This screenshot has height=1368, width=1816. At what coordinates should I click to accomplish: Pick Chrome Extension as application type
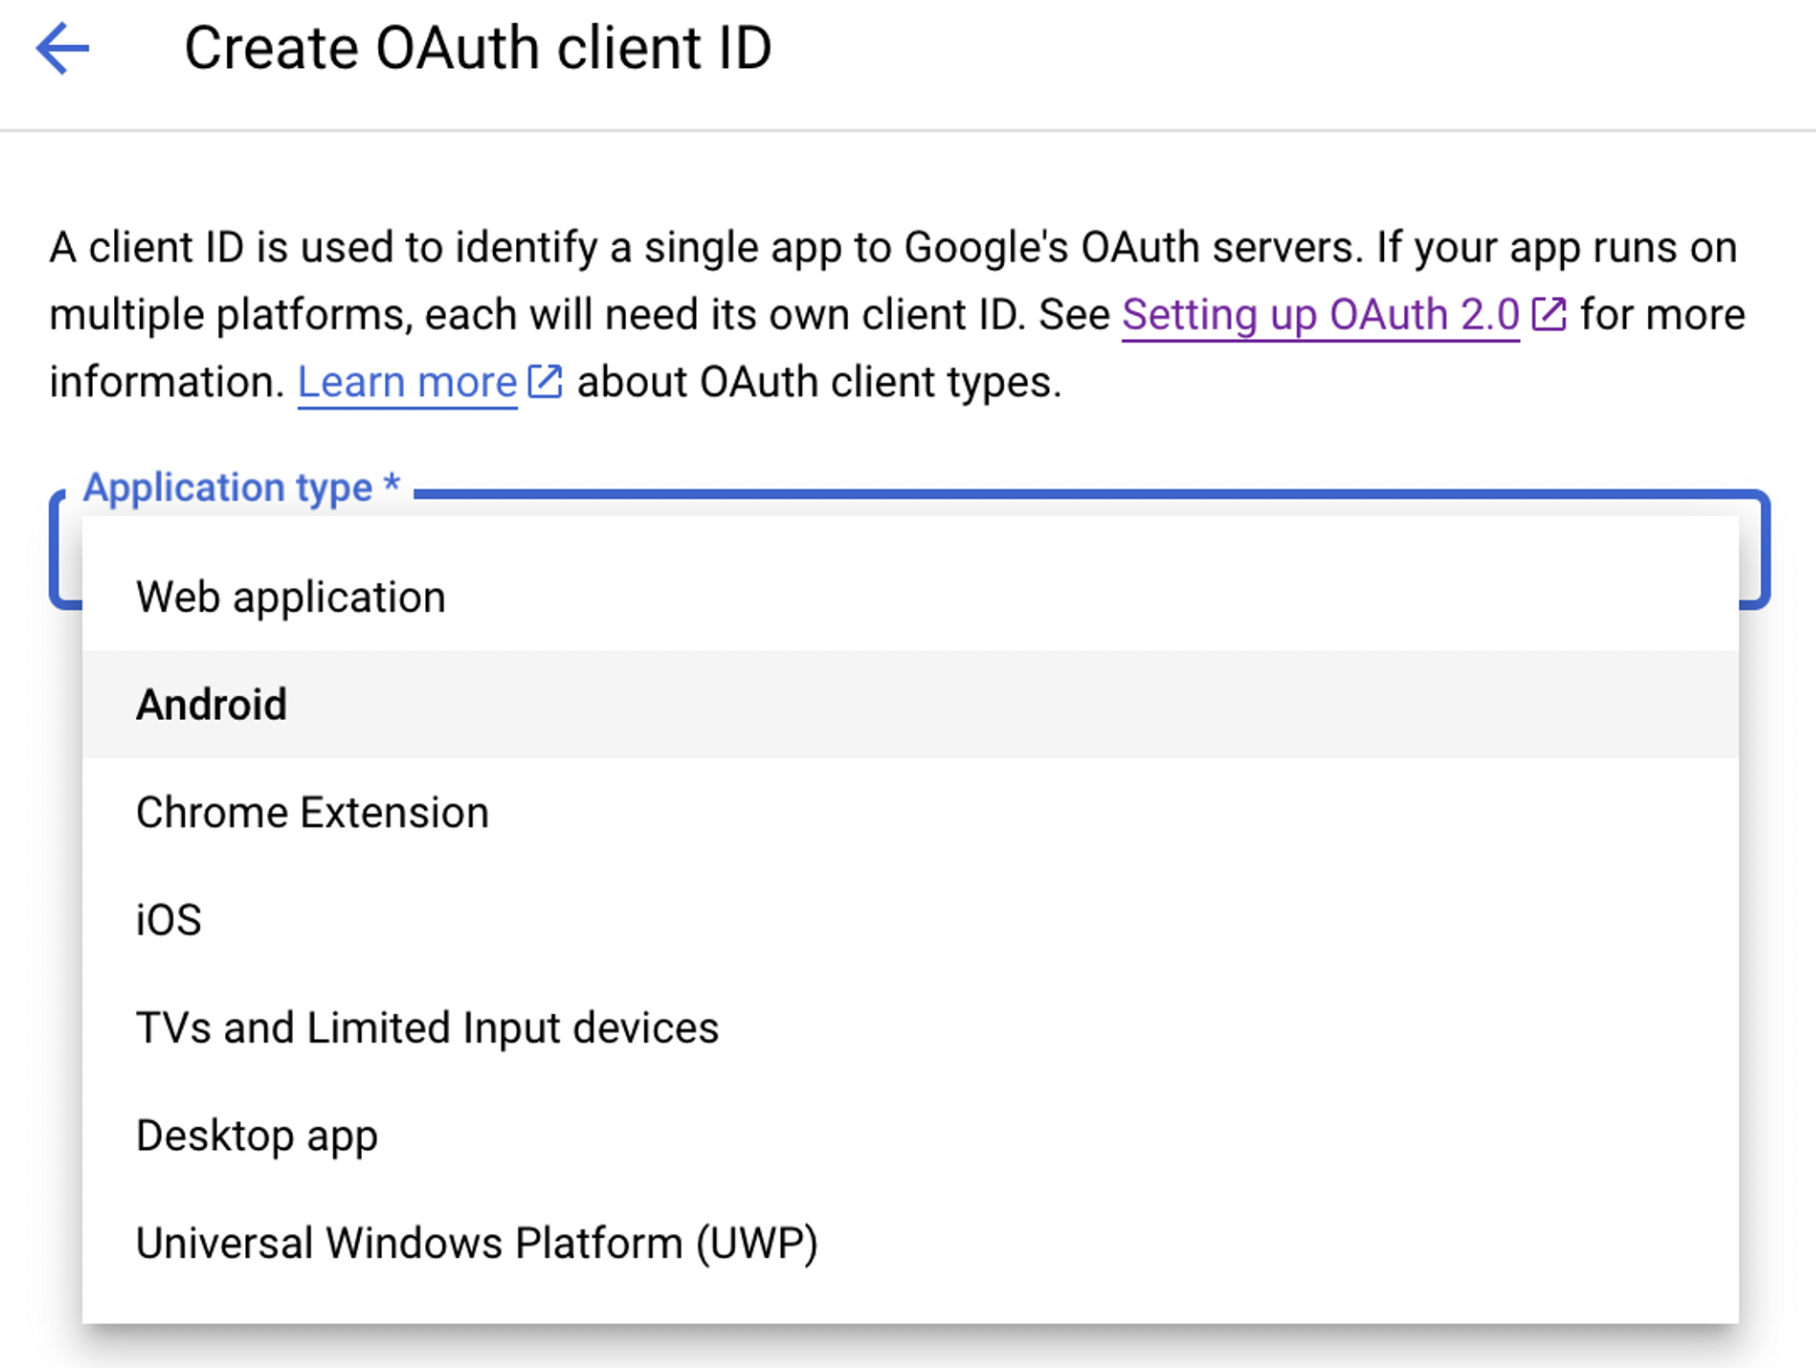coord(910,812)
